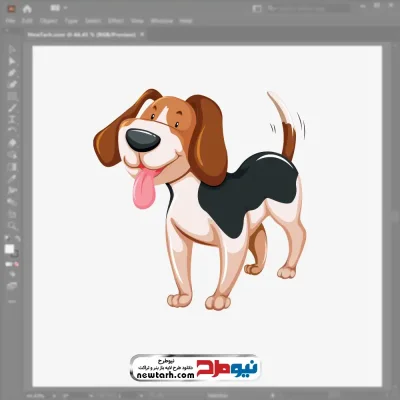Expand the Edit Toolbar ellipsis
The width and height of the screenshot is (400, 400).
coord(12,301)
